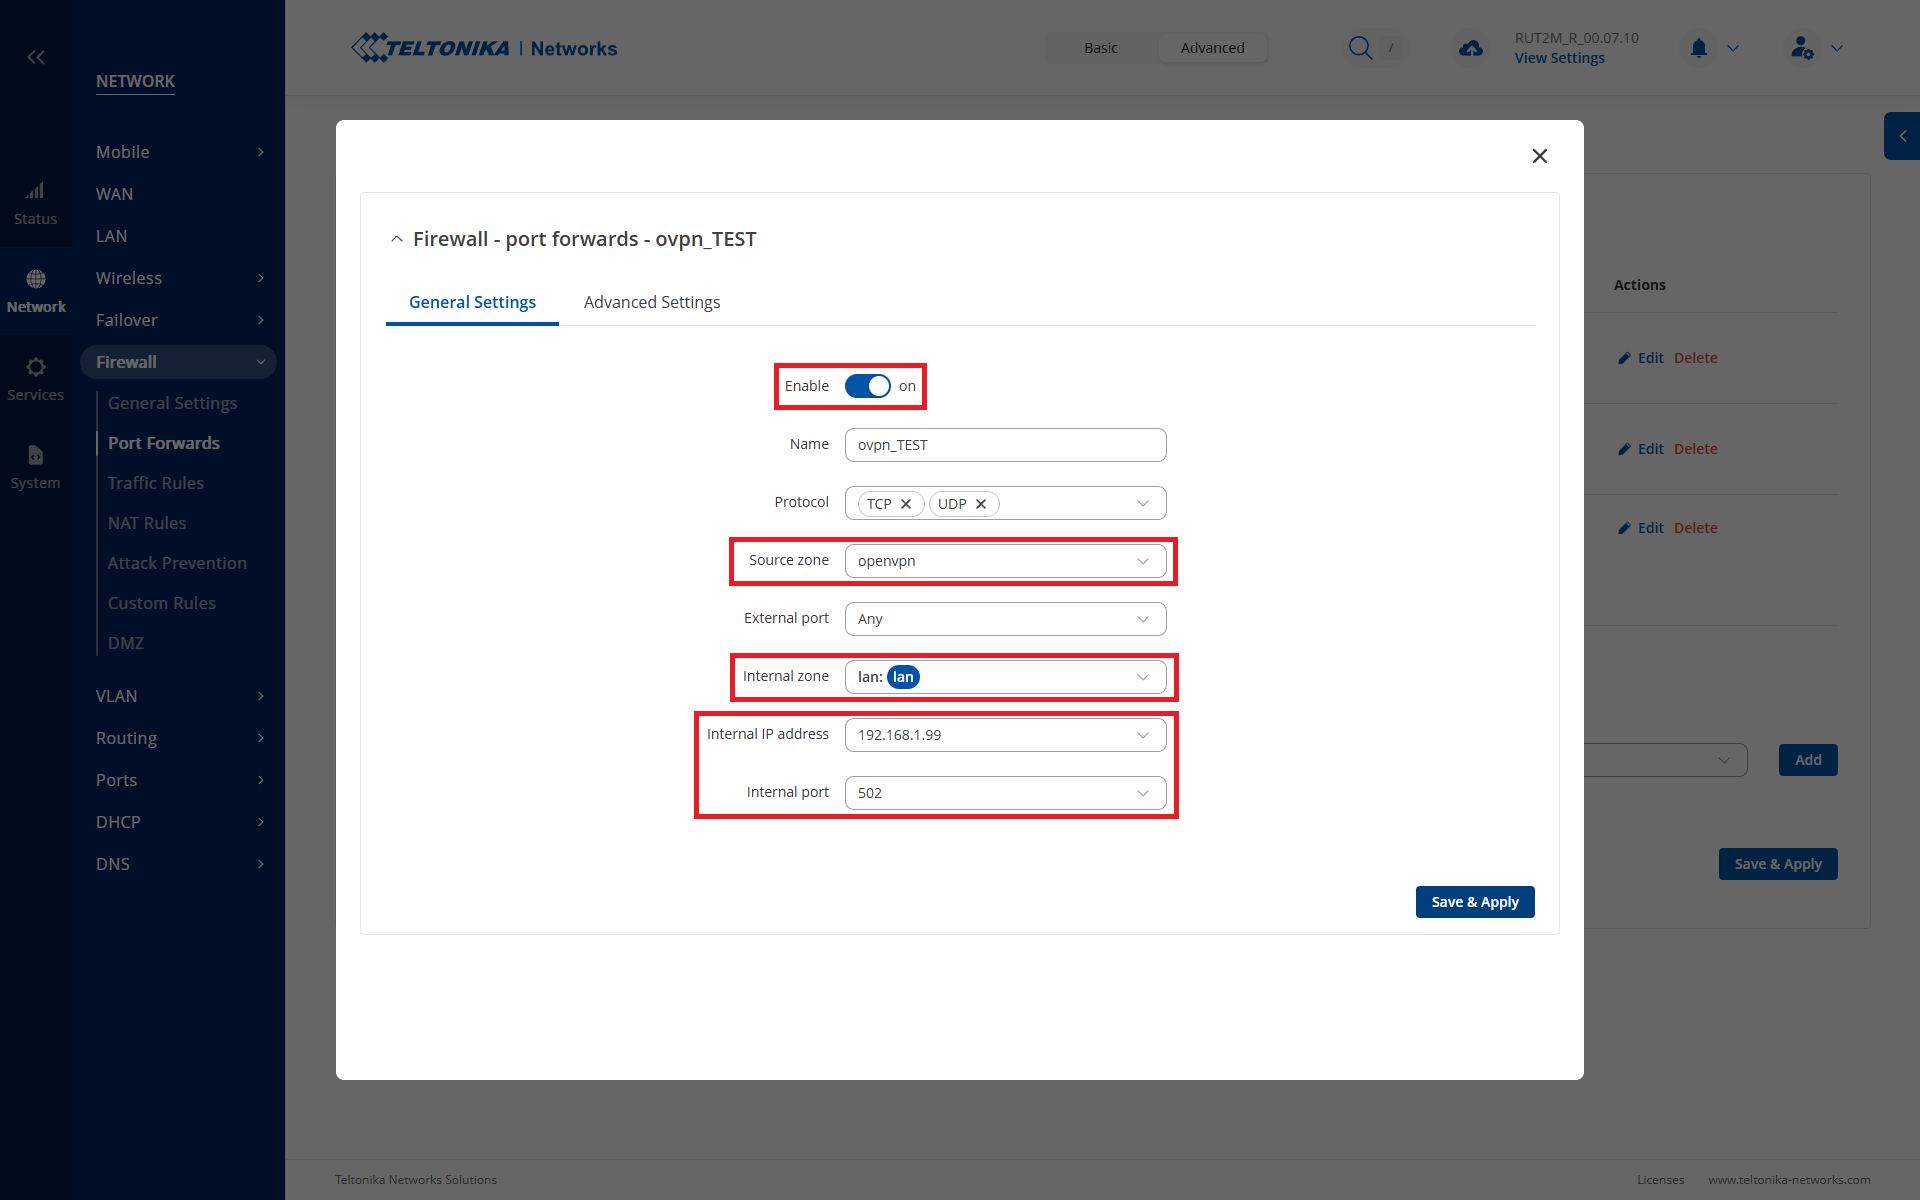This screenshot has width=1920, height=1200.
Task: Collapse the sidebar with double-chevron icon
Action: pos(36,57)
